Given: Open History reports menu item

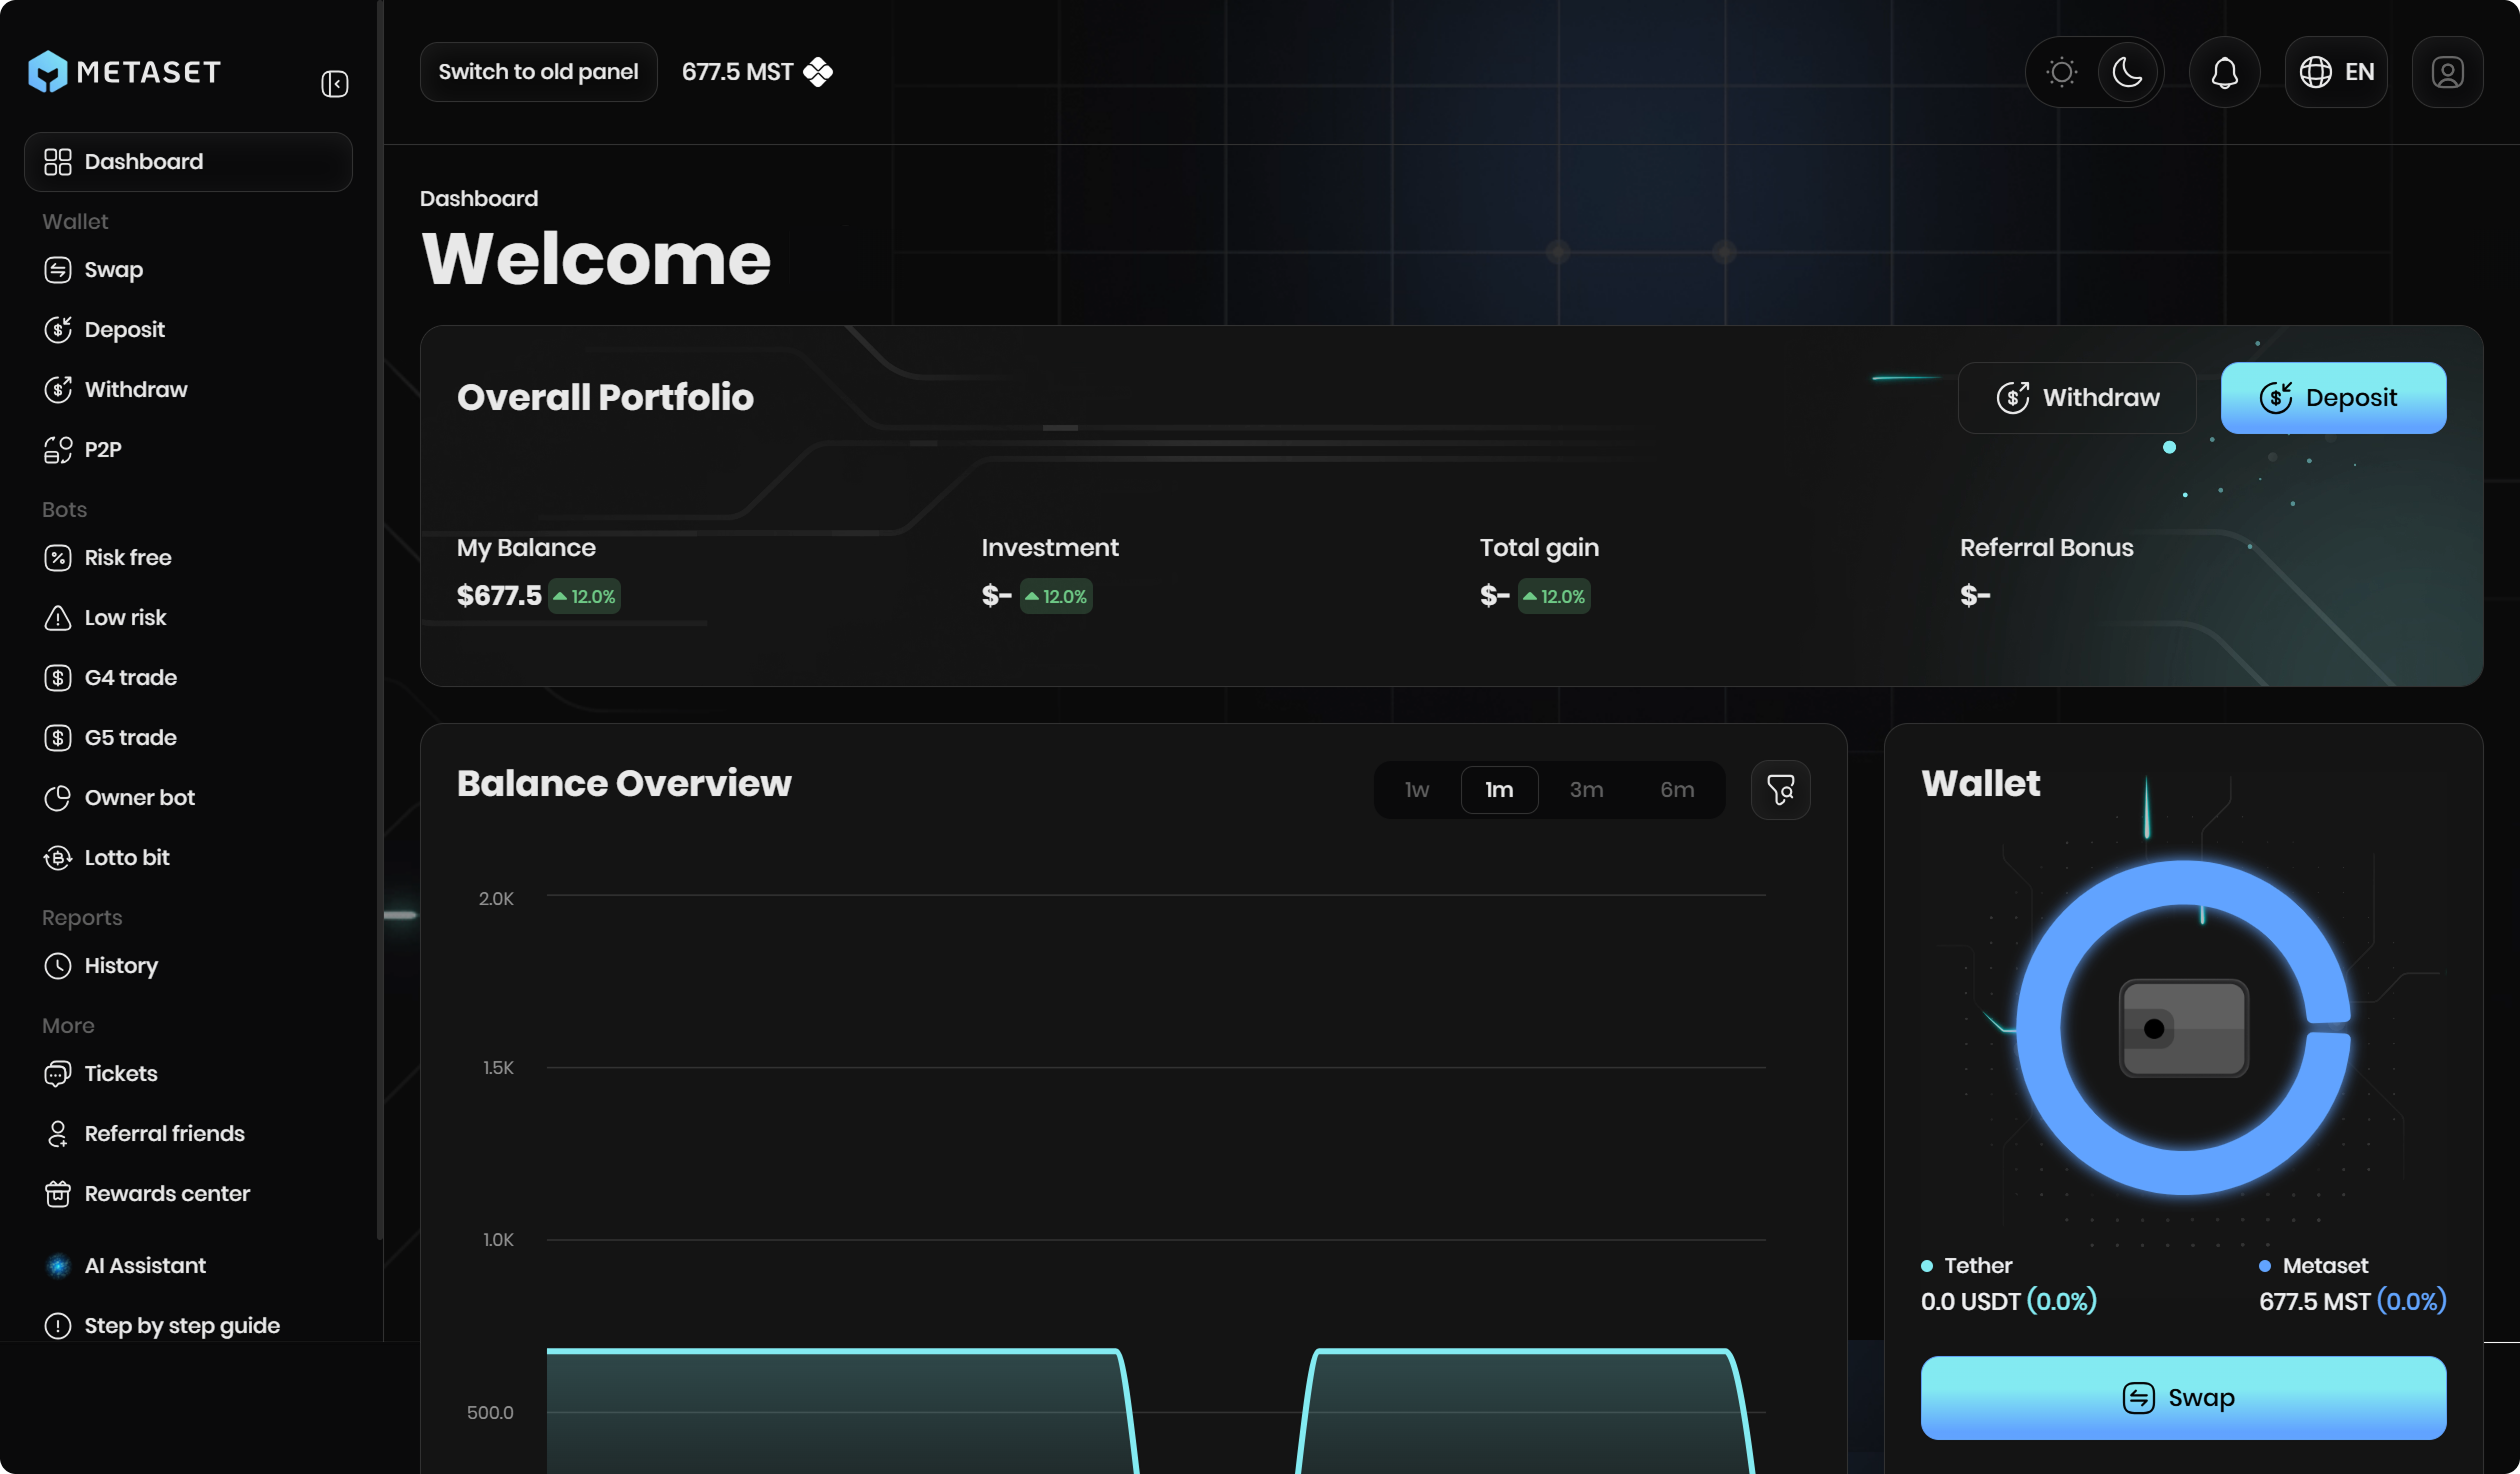Looking at the screenshot, I should point(121,965).
